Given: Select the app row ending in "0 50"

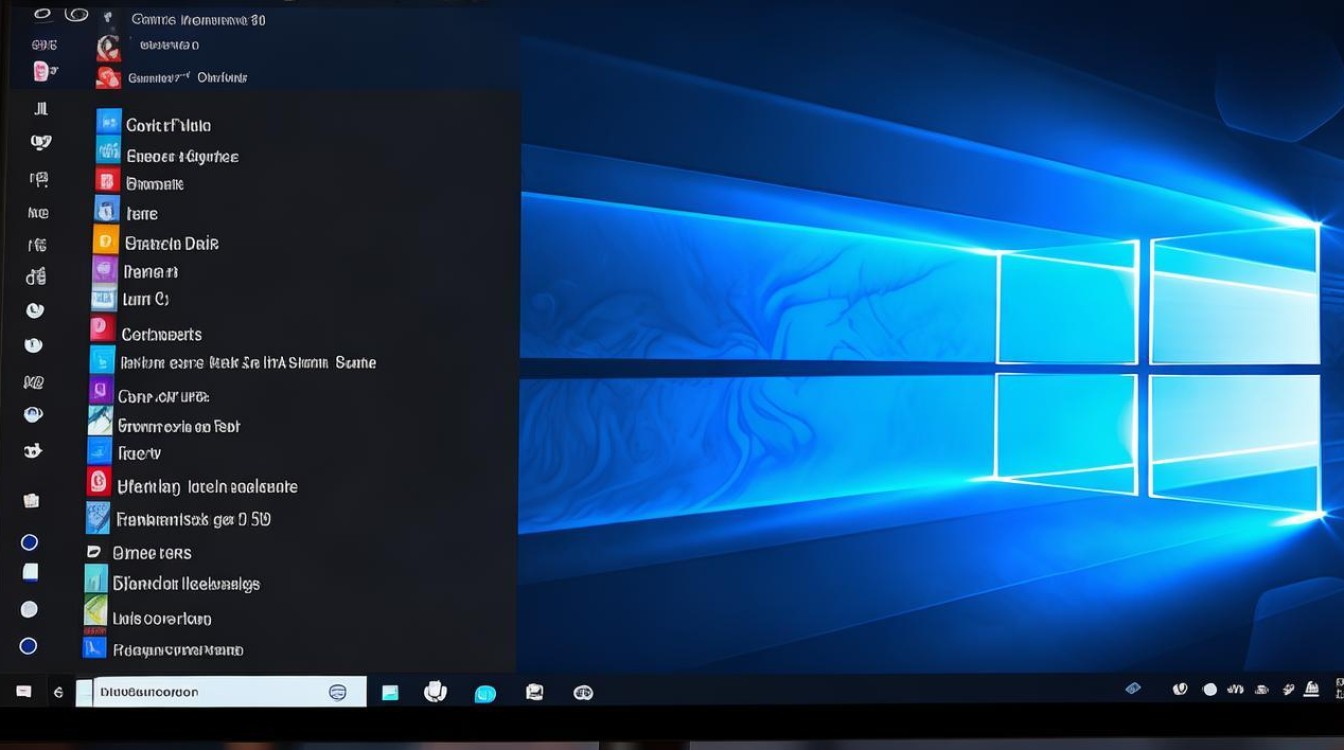Looking at the screenshot, I should (x=194, y=519).
